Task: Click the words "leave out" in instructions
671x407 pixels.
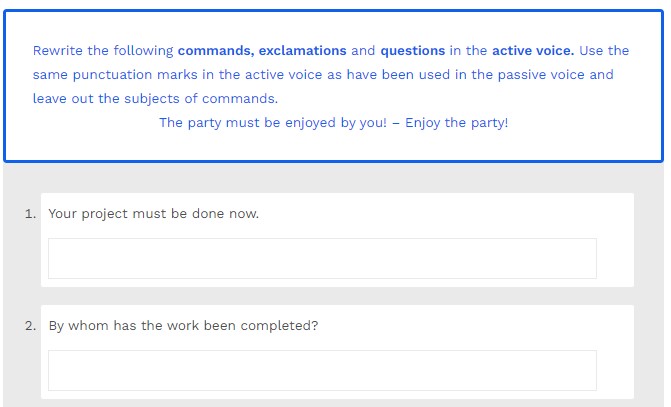Action: pos(63,99)
